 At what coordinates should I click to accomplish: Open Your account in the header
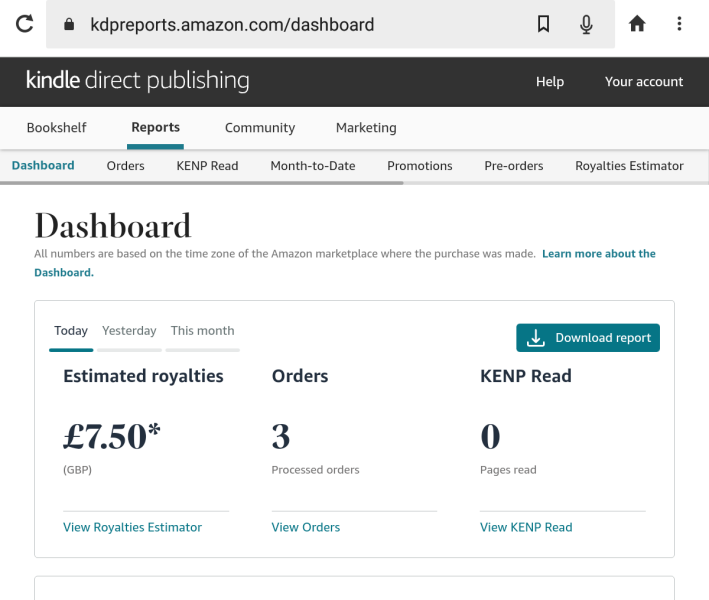pyautogui.click(x=644, y=82)
